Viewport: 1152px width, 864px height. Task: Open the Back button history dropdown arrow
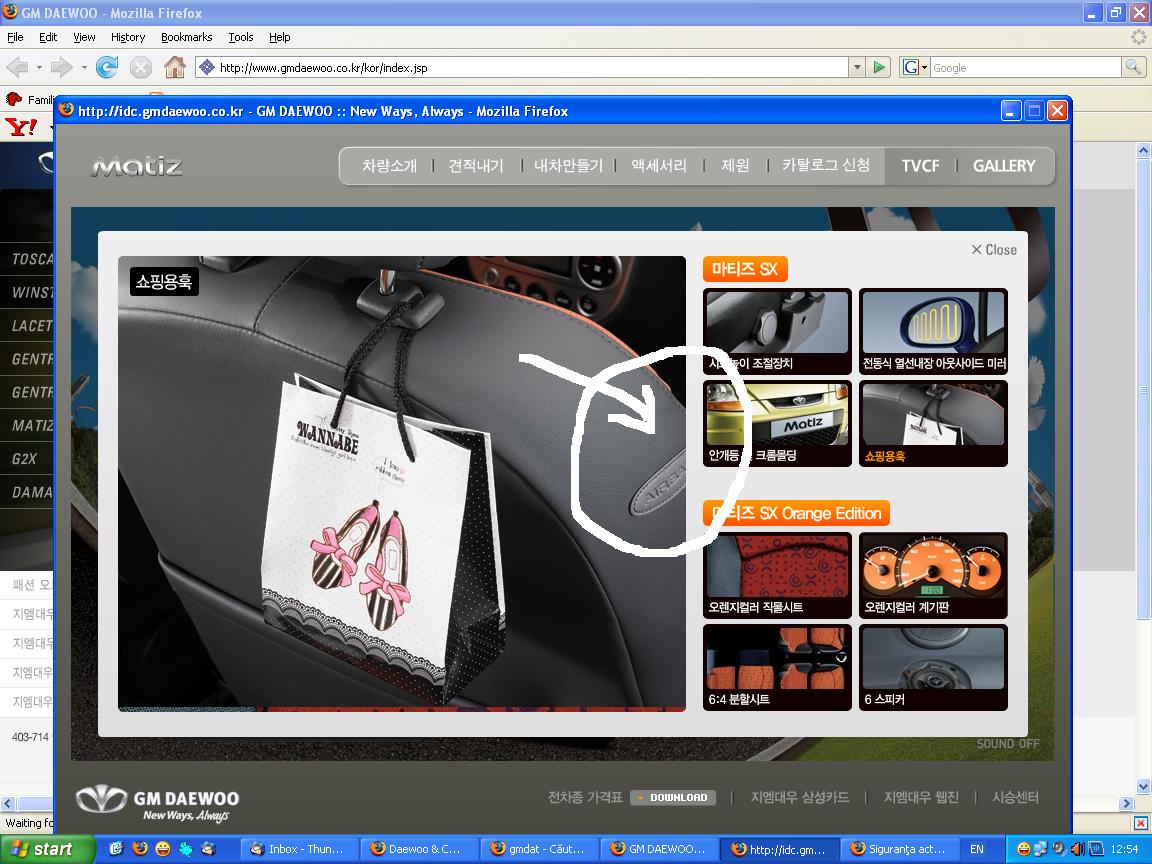click(x=39, y=68)
